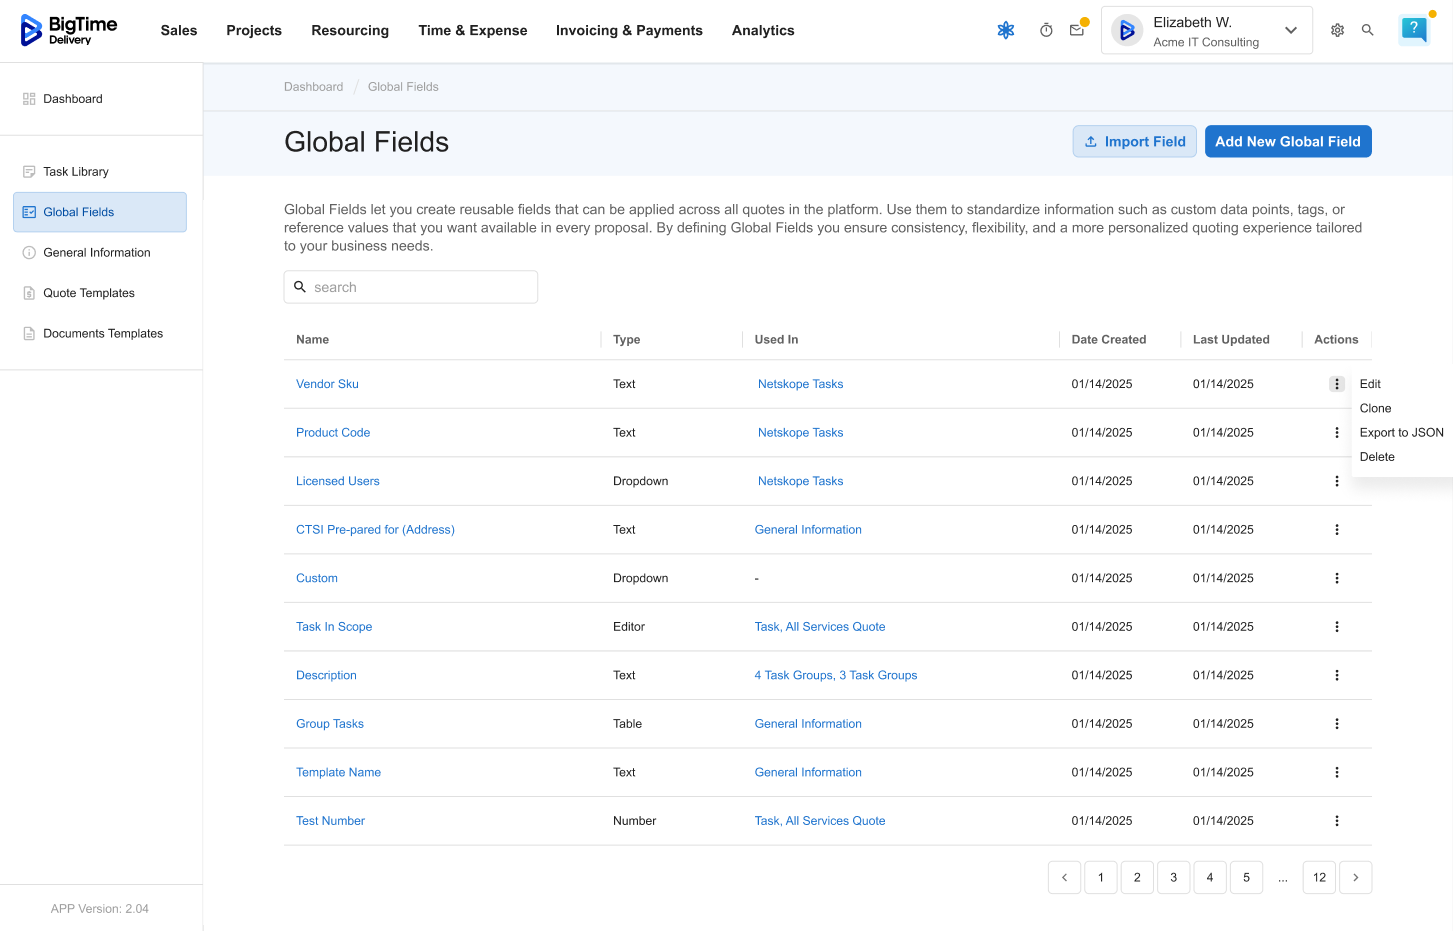Viewport: 1453px width, 931px height.
Task: Open Quote Templates in the sidebar
Action: [x=89, y=293]
